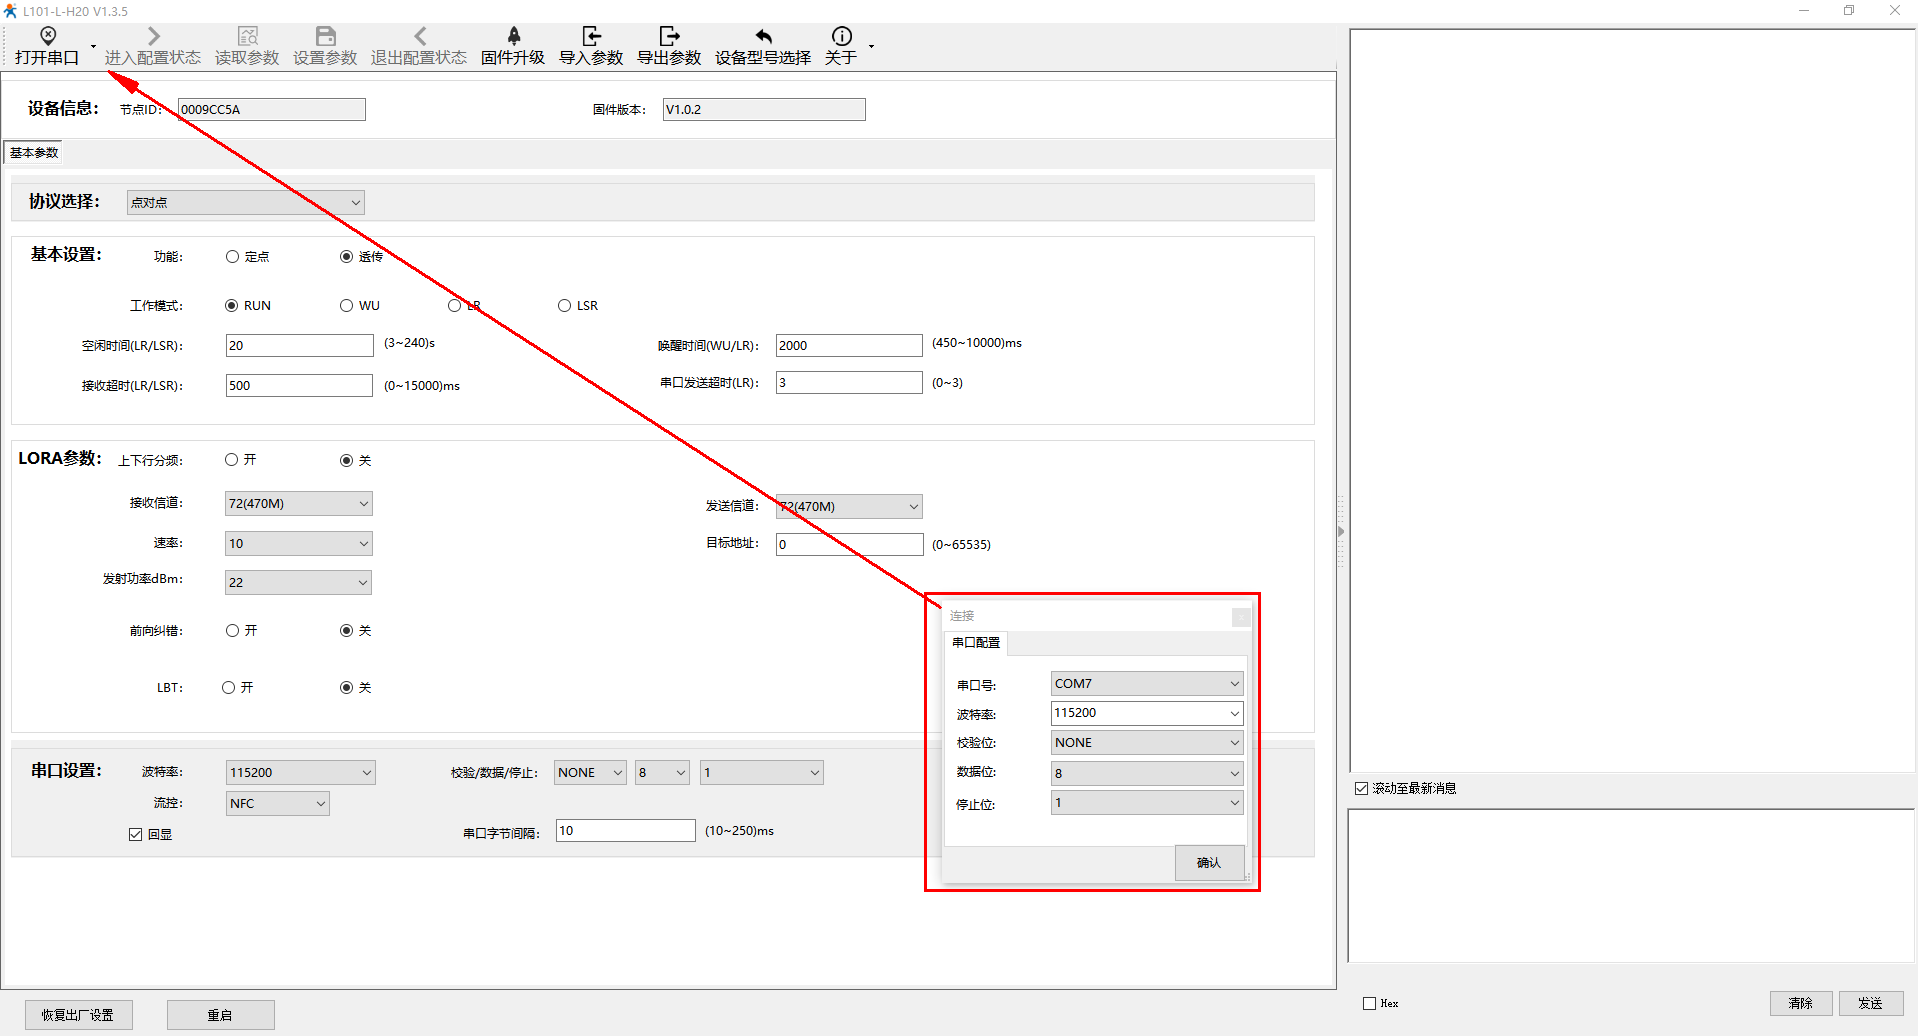This screenshot has width=1918, height=1036.
Task: Click the 恢复出厂设置 factory reset button
Action: tap(78, 1015)
